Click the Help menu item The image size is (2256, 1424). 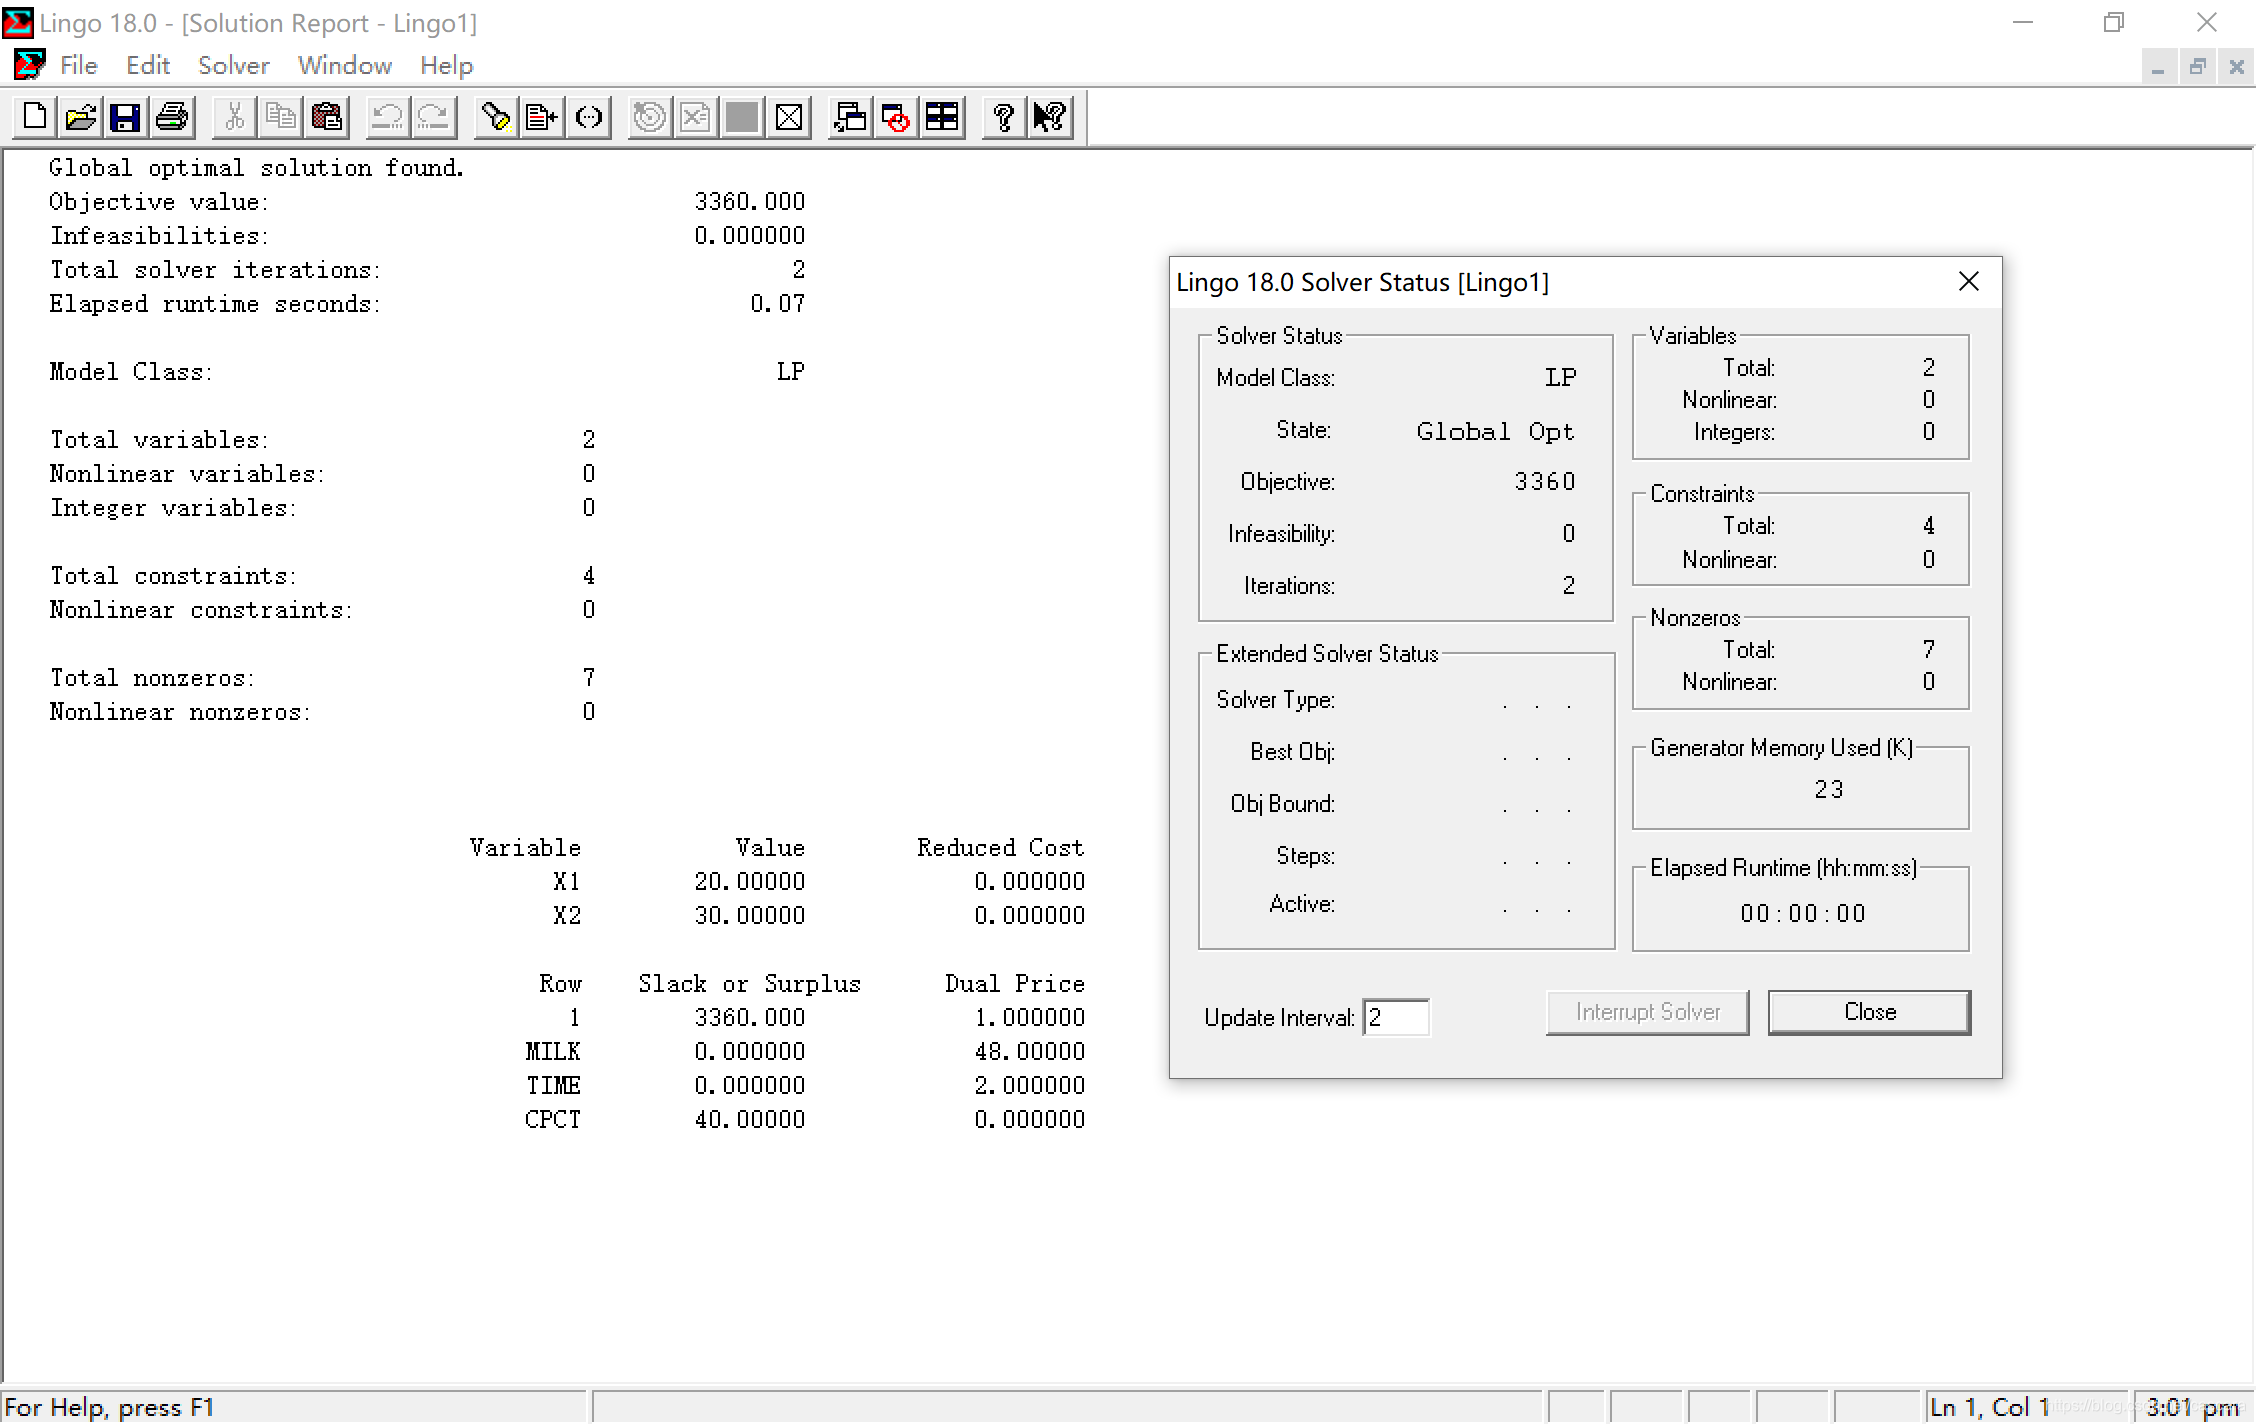pyautogui.click(x=445, y=66)
